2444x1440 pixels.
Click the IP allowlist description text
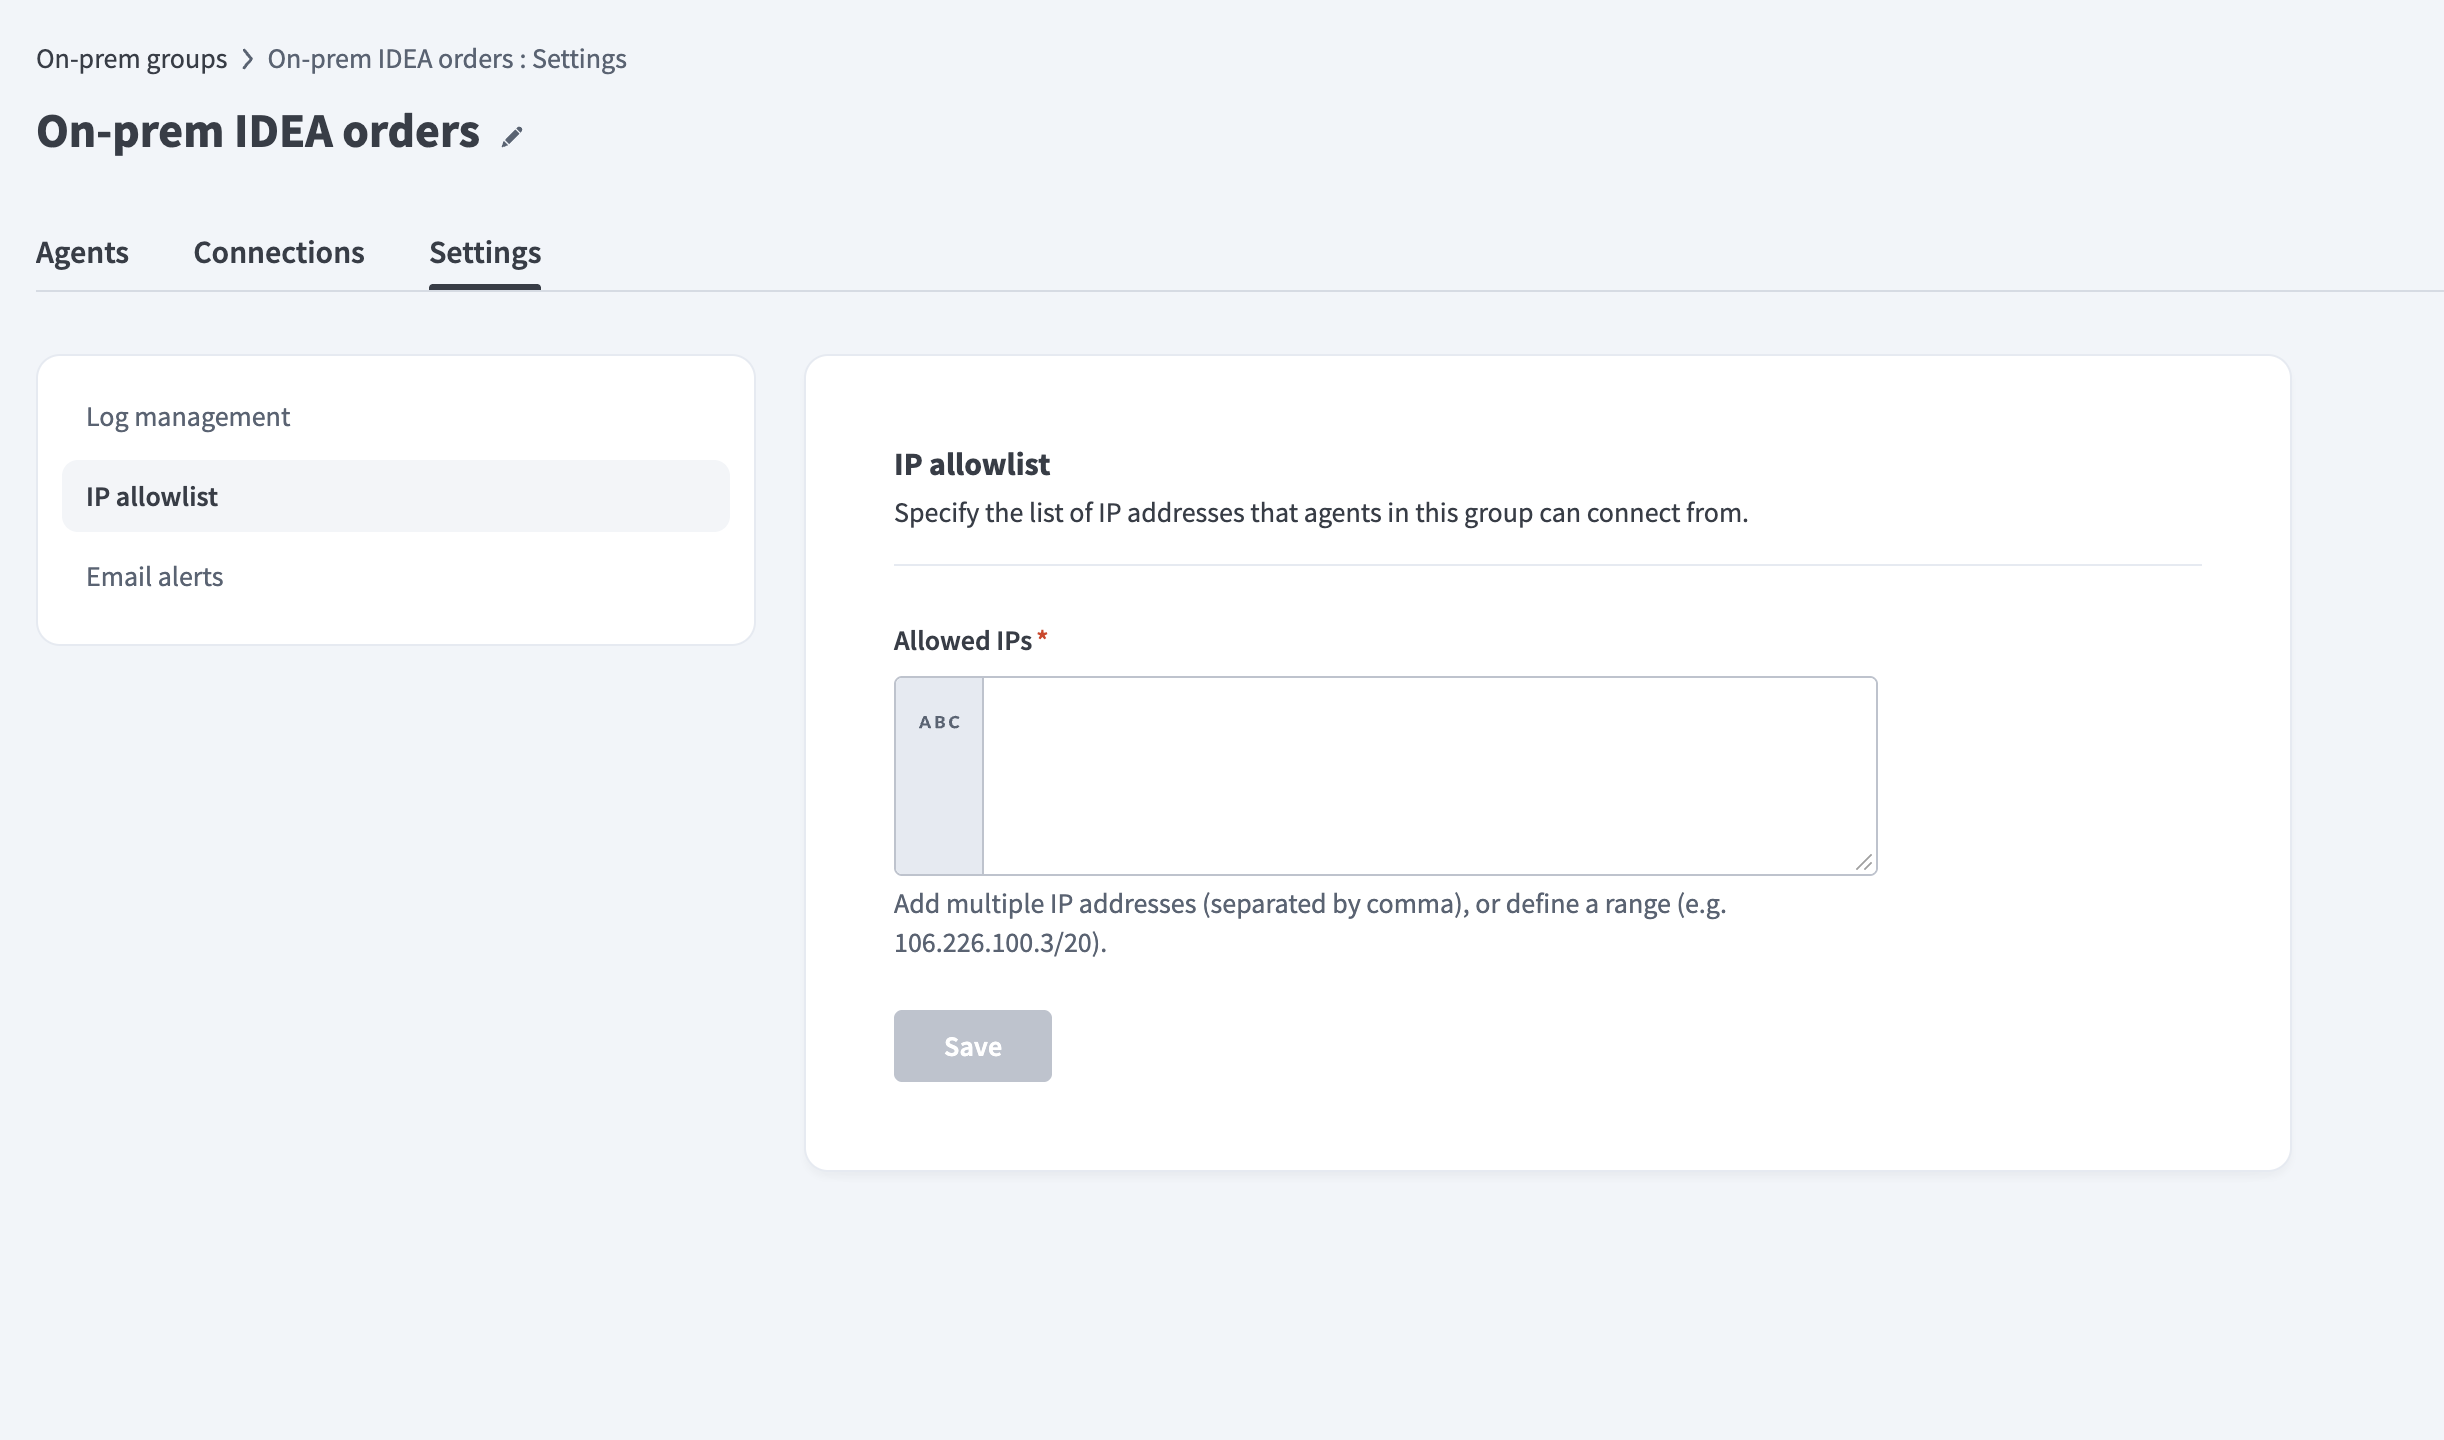pyautogui.click(x=1320, y=513)
